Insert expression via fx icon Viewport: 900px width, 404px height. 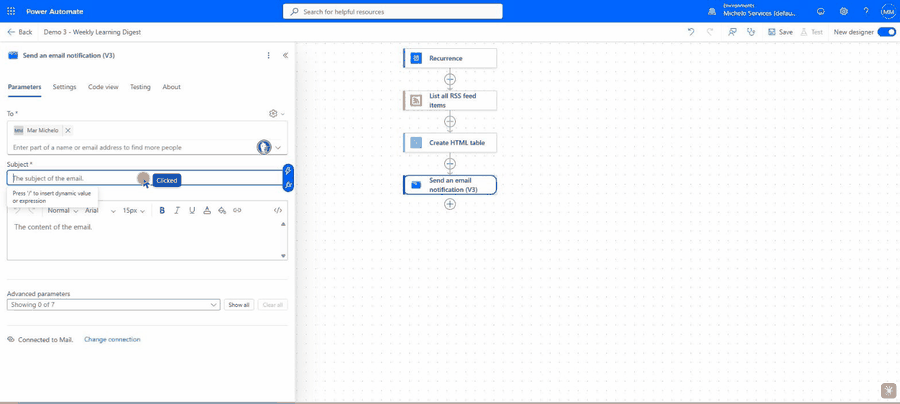pos(289,185)
